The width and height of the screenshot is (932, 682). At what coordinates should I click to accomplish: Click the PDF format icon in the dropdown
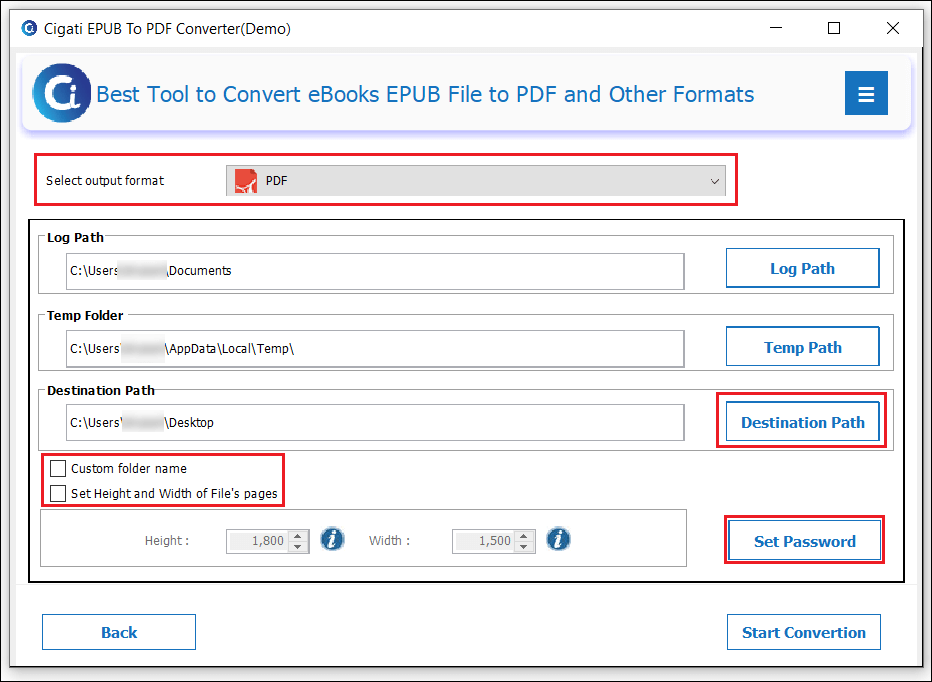[x=246, y=180]
